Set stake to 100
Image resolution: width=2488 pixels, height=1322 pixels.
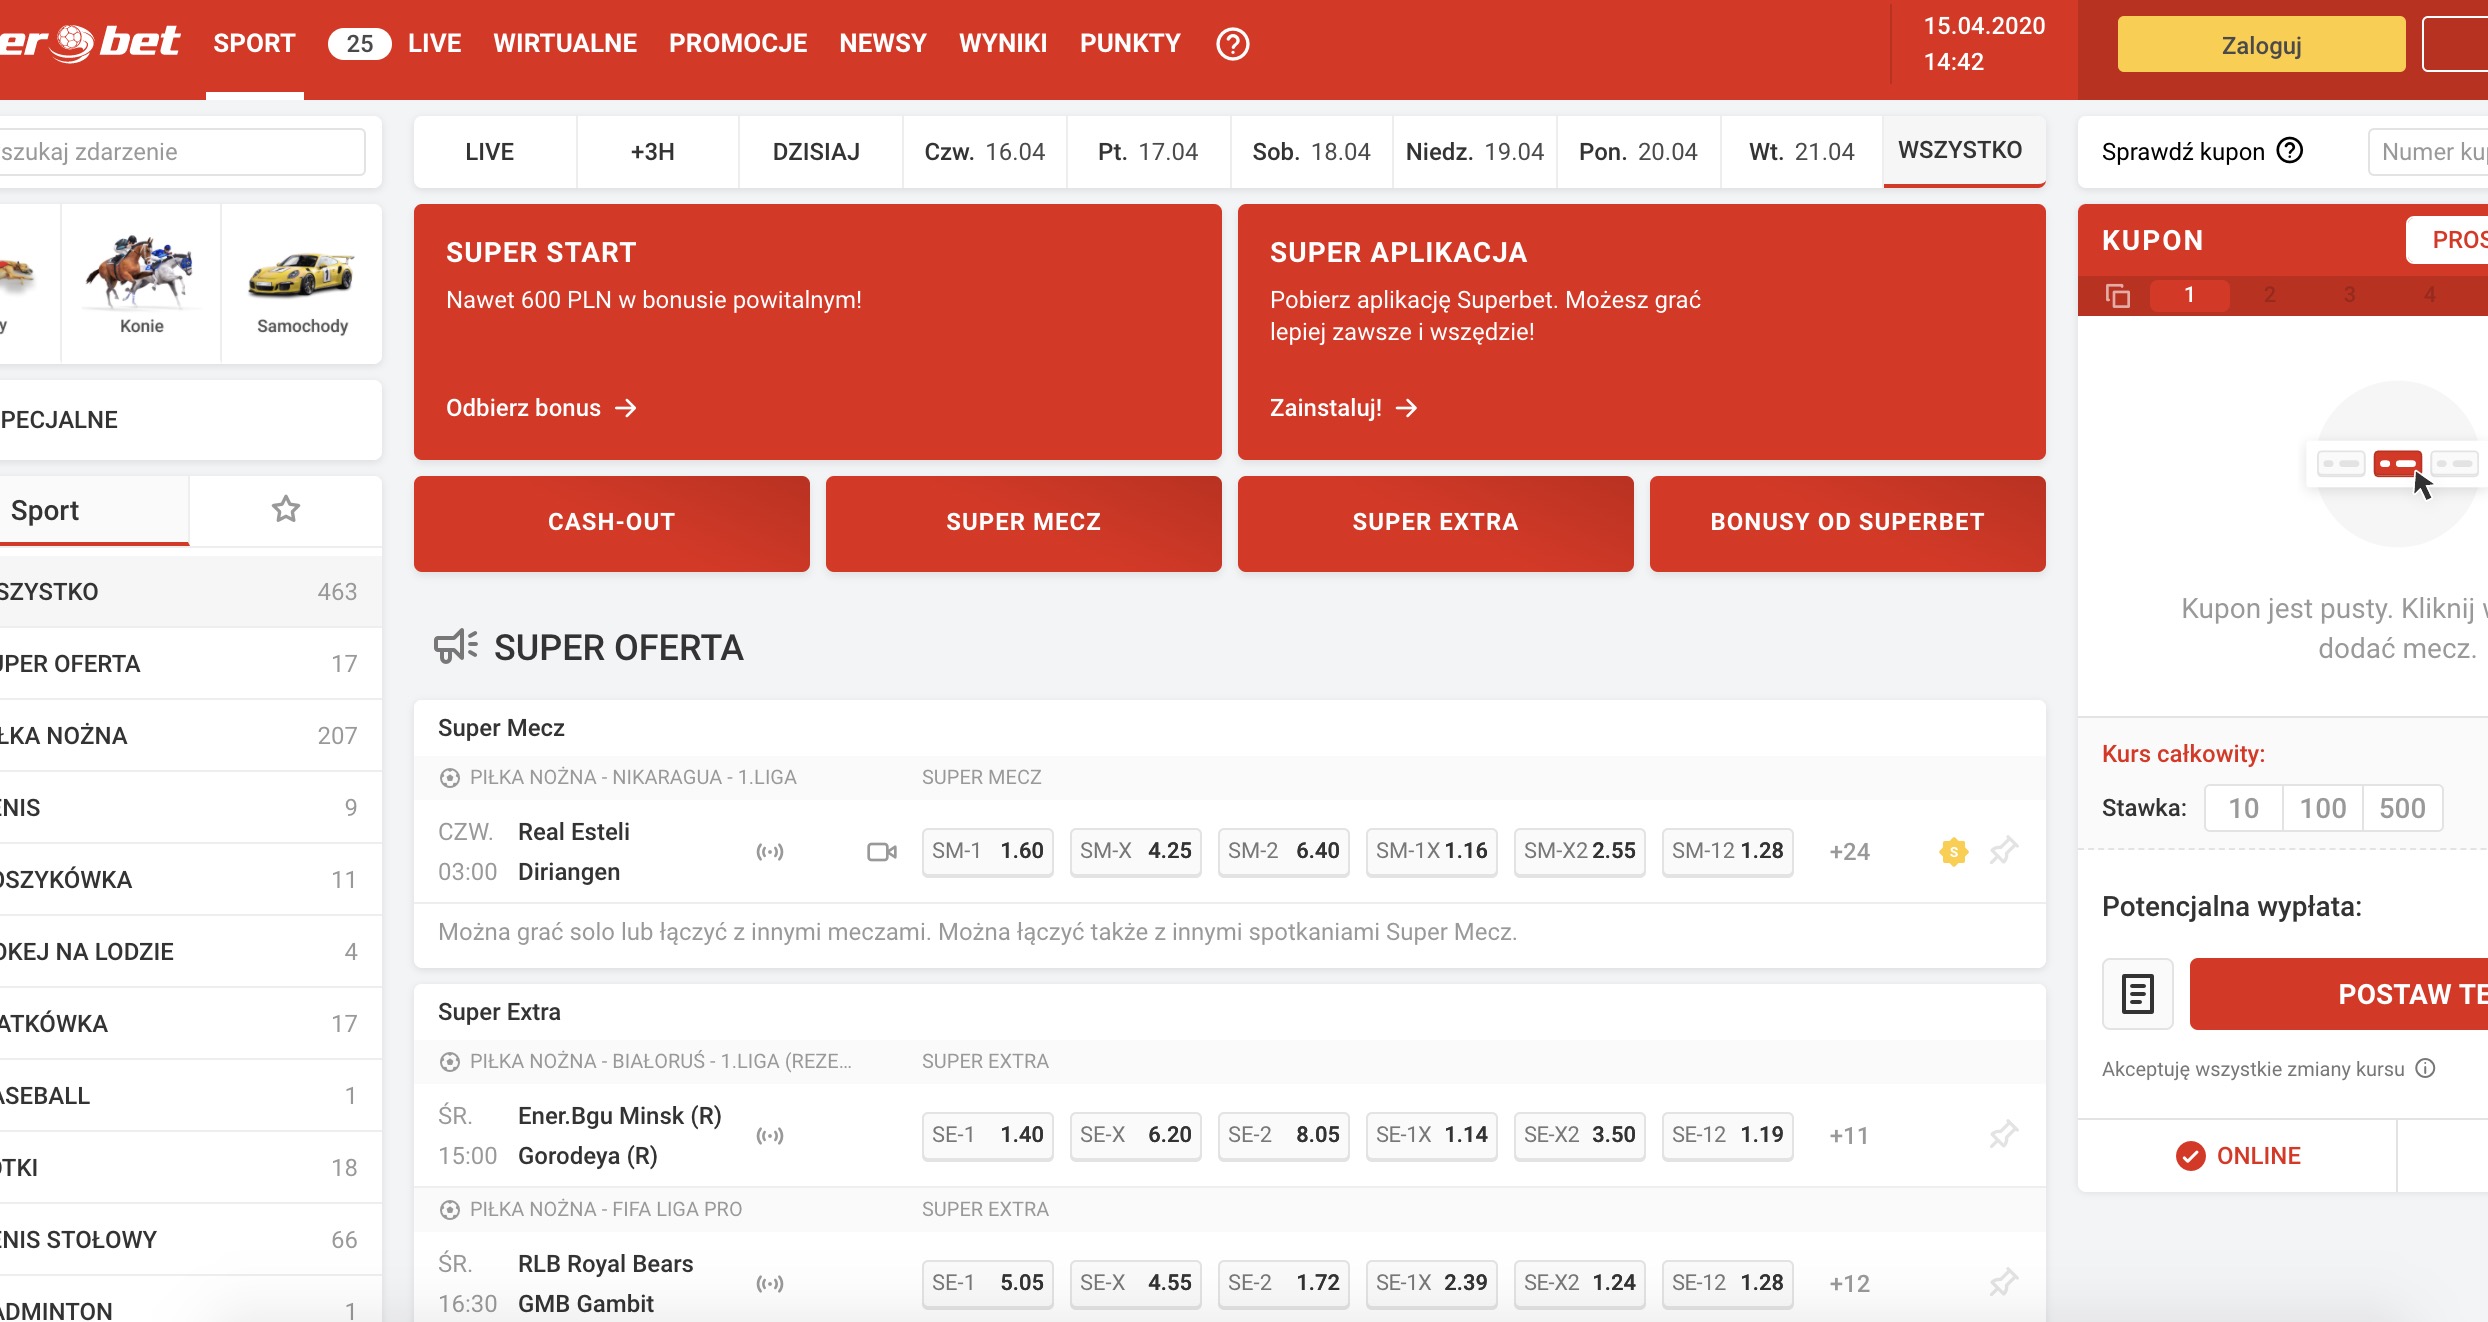[2322, 808]
